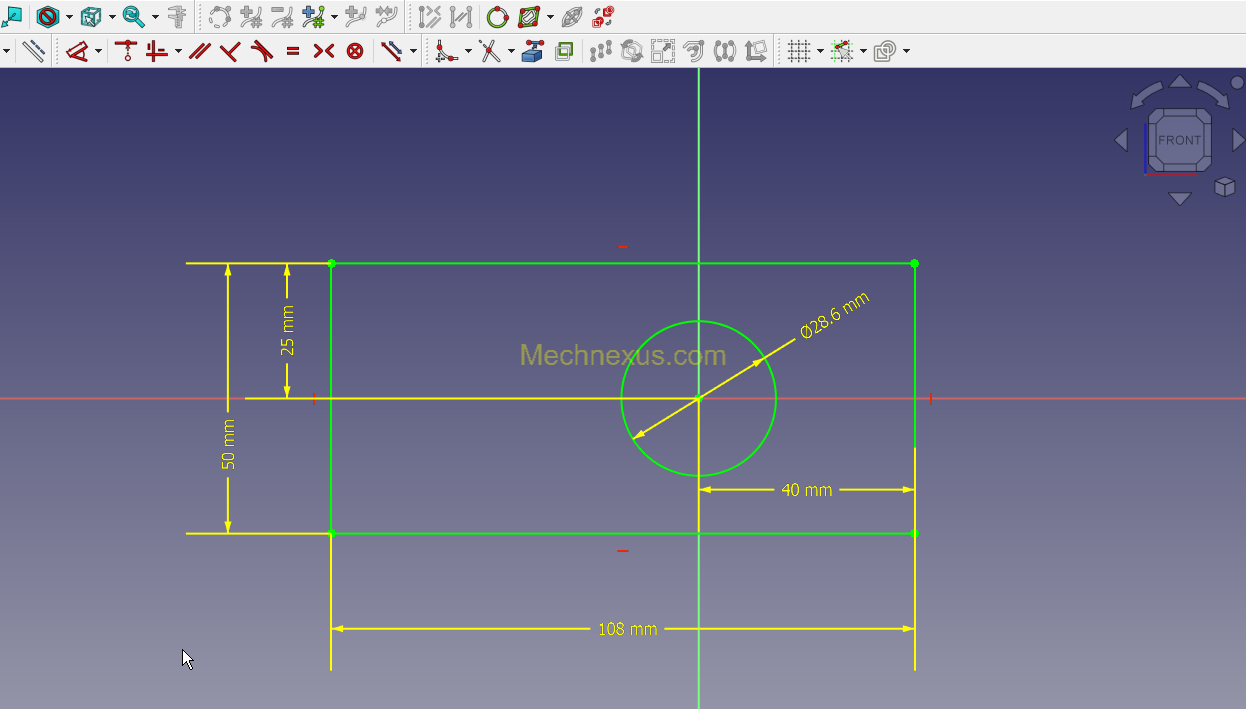The height and width of the screenshot is (709, 1246).
Task: Apply the tangent constraint
Action: pos(261,51)
